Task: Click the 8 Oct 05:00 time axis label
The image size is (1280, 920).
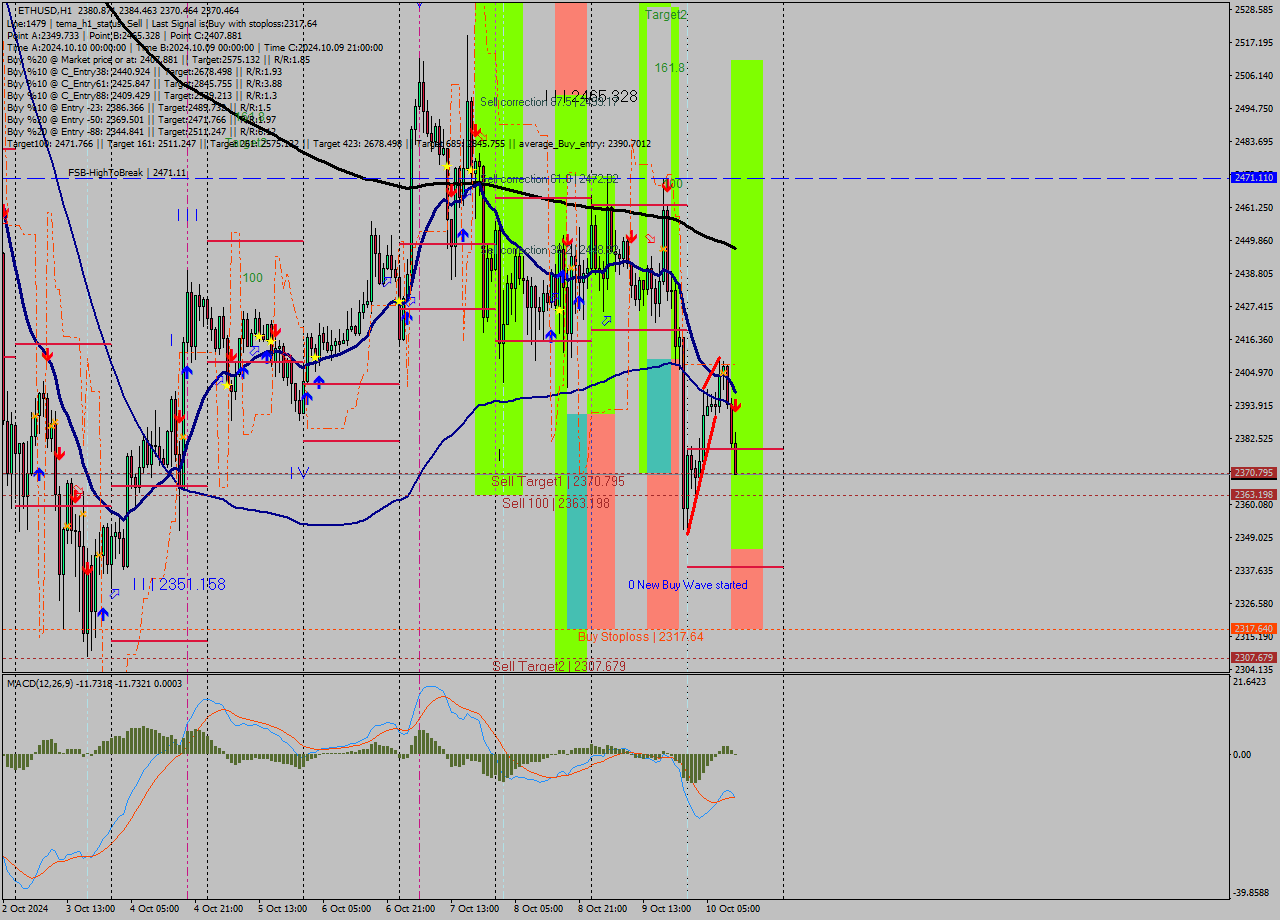Action: pyautogui.click(x=538, y=909)
